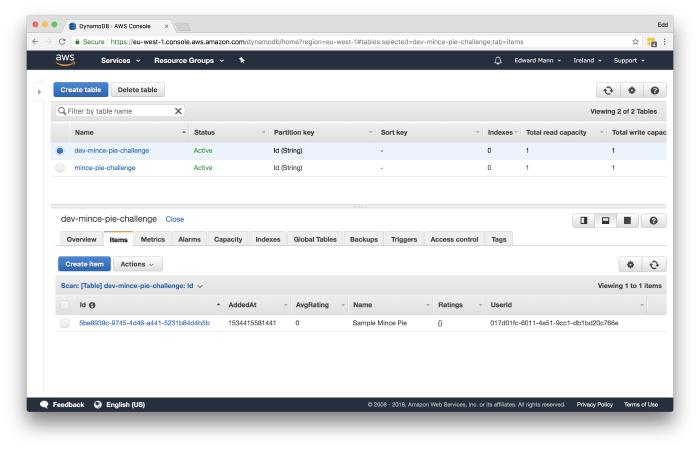Switch to the Tags tab

click(499, 239)
